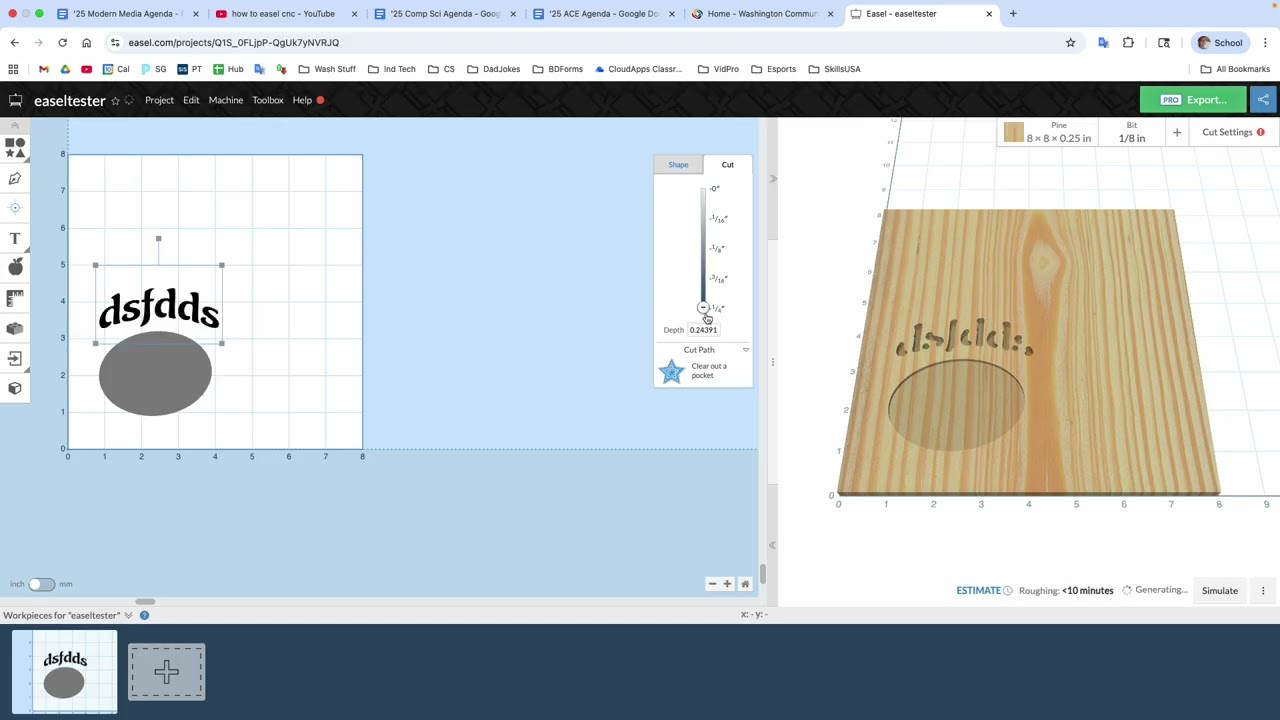Open the Edit menu
1280x720 pixels.
(191, 100)
